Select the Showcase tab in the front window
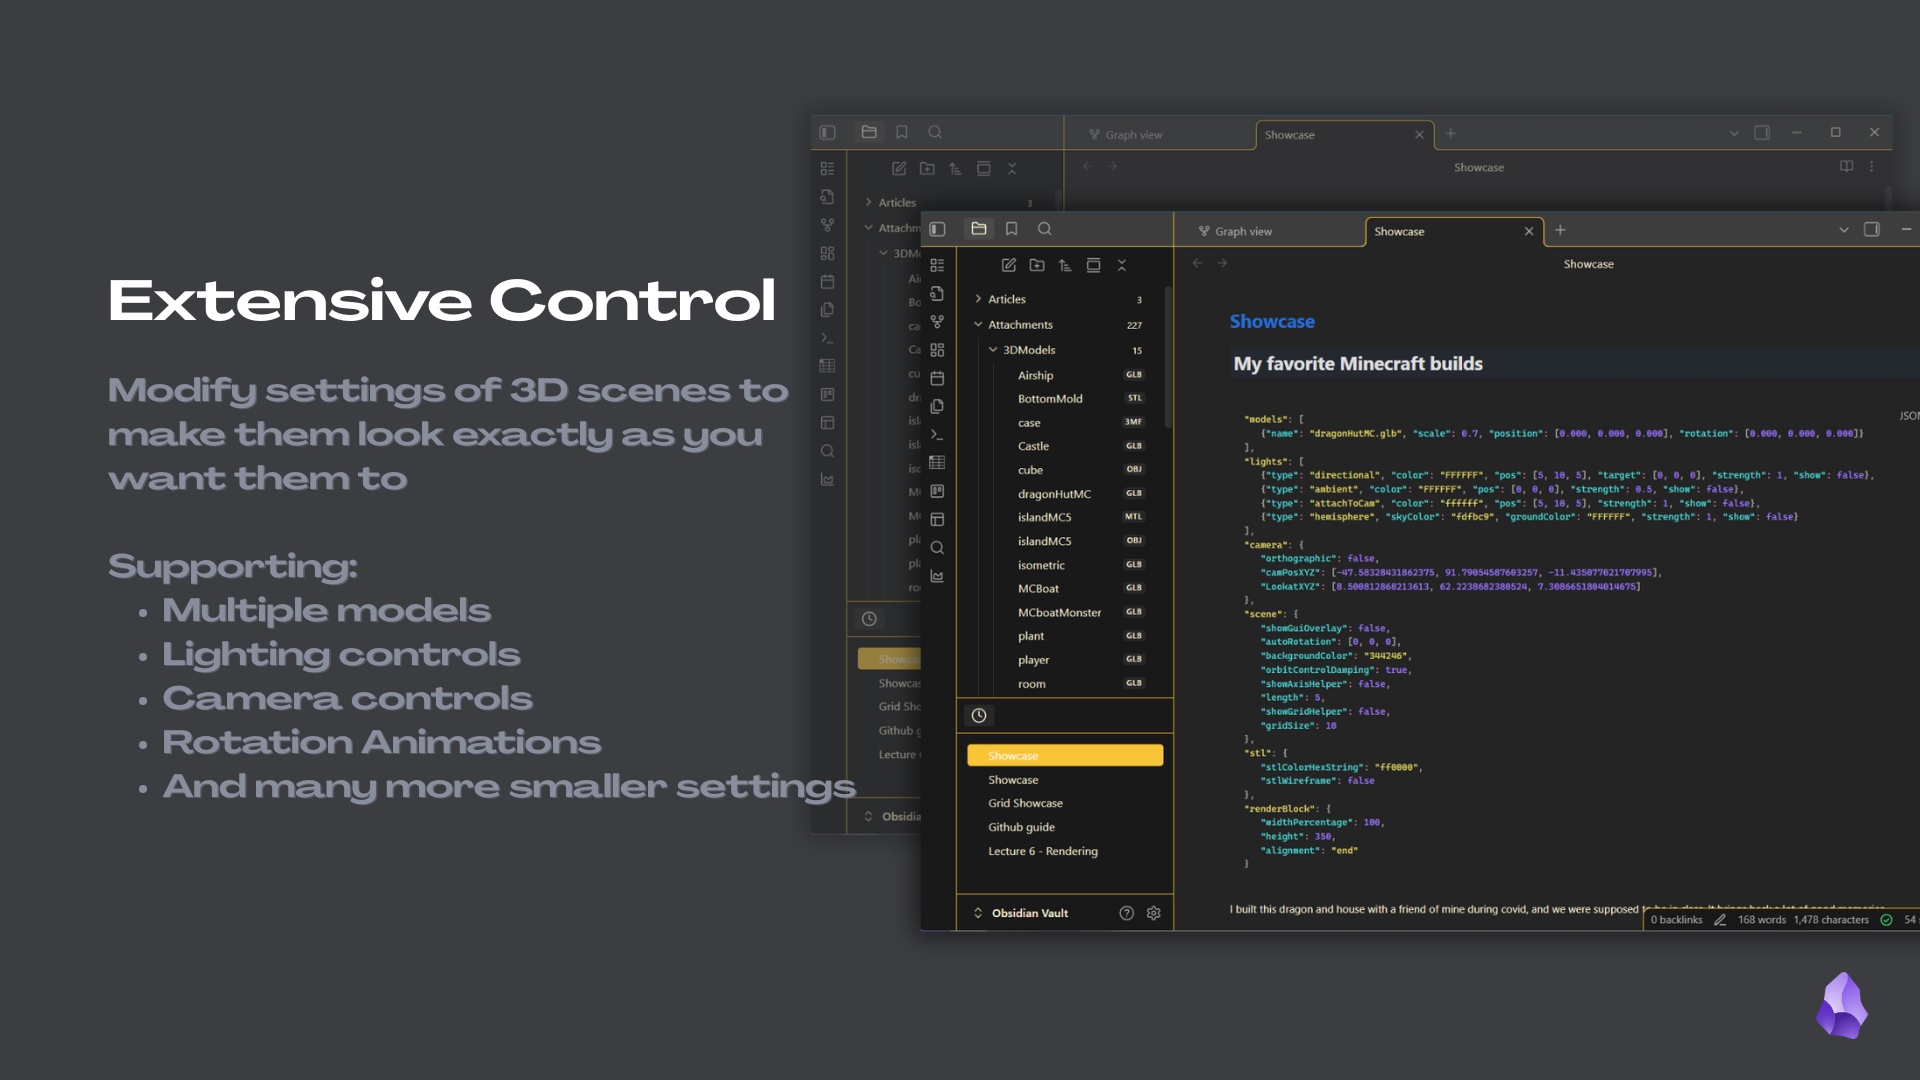This screenshot has height=1080, width=1920. [1454, 231]
